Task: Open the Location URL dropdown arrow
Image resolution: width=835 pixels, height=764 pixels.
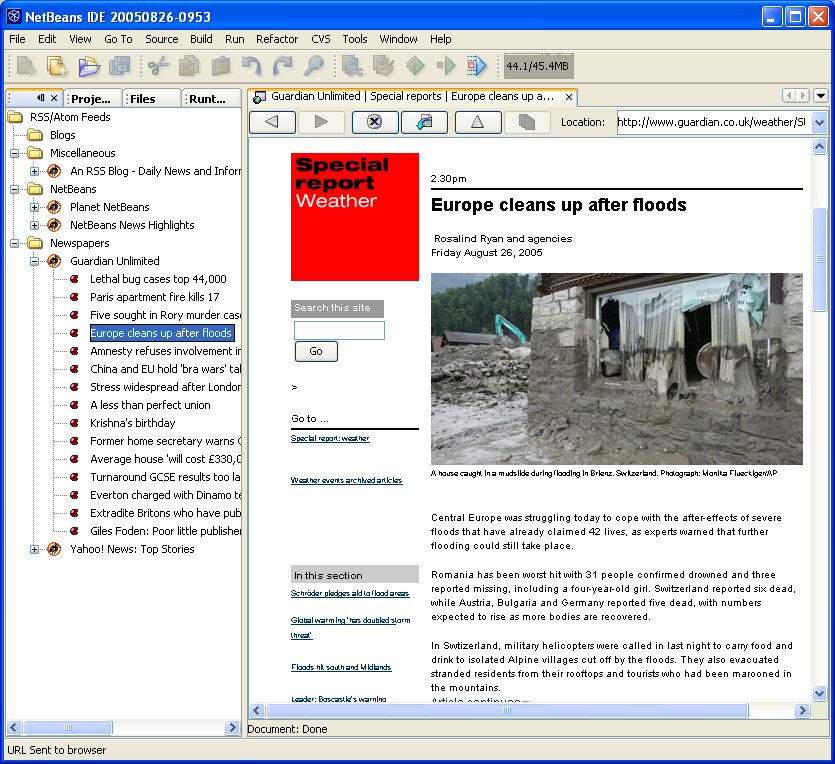Action: coord(819,122)
